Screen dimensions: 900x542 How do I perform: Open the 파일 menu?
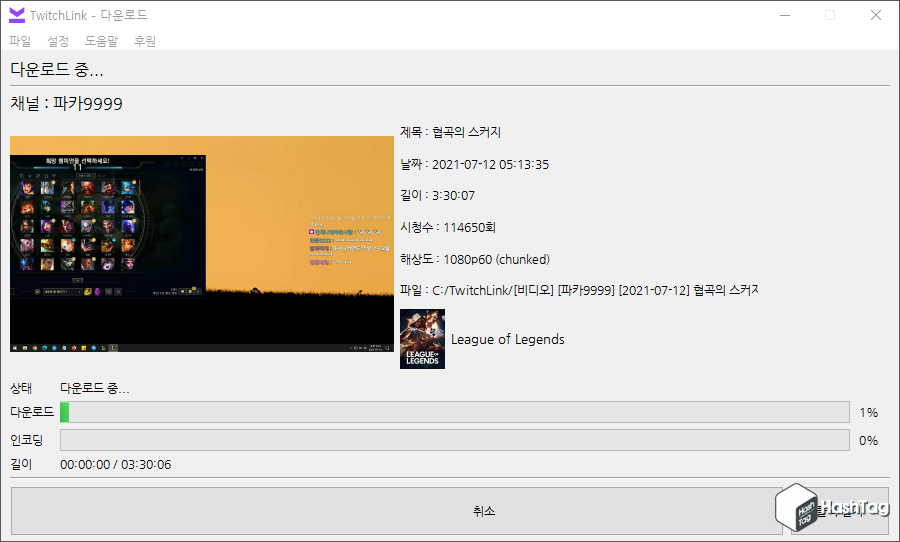(20, 41)
